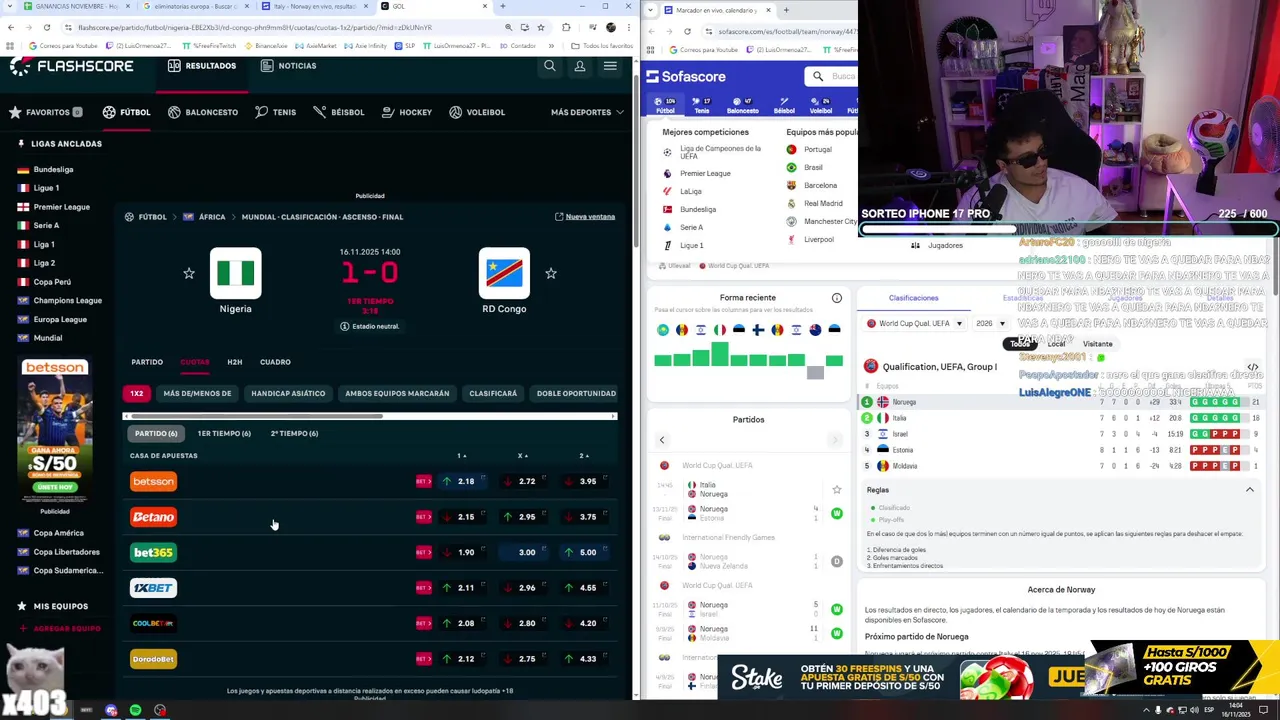Click the 1XBET bookmaker logo
1280x720 pixels.
tap(153, 588)
